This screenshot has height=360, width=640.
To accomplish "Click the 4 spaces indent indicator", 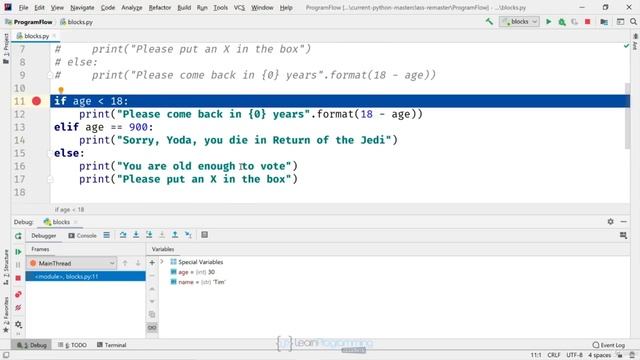I will pos(599,355).
